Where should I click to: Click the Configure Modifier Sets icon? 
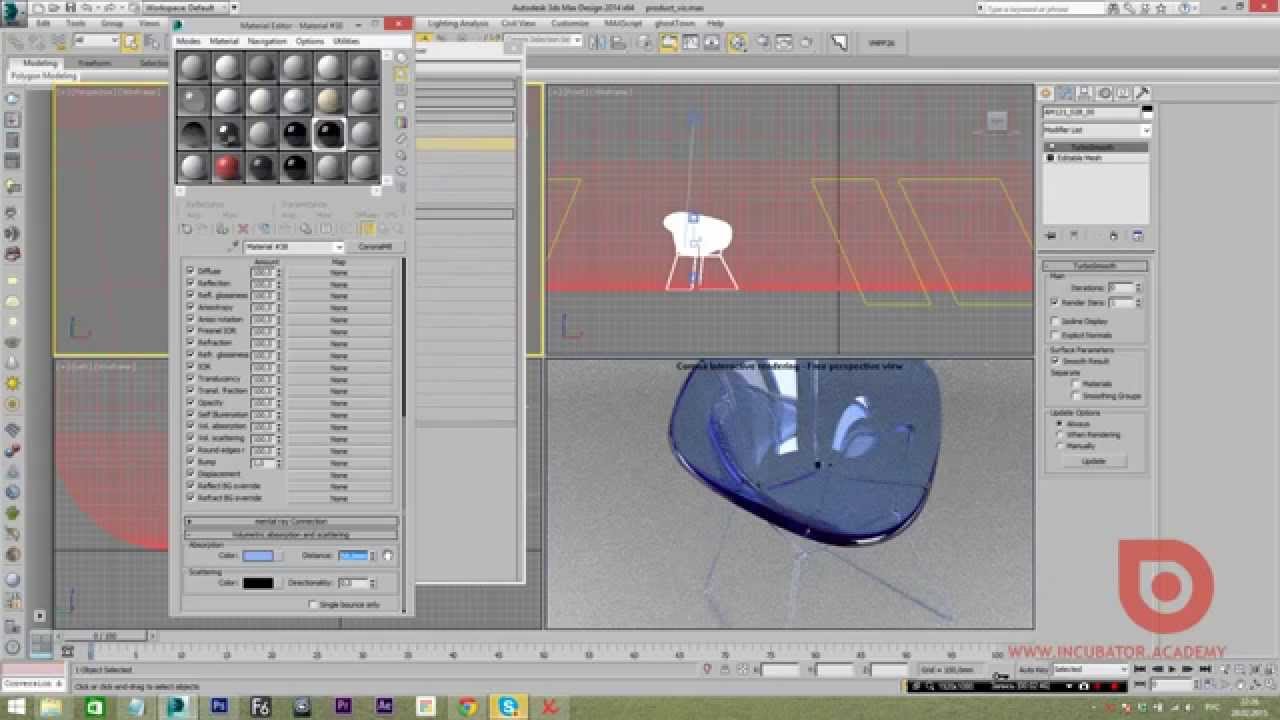[1137, 236]
